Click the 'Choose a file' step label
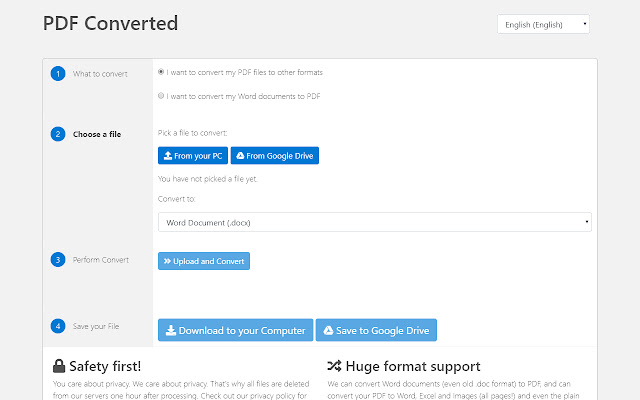The image size is (640, 400). pyautogui.click(x=97, y=134)
